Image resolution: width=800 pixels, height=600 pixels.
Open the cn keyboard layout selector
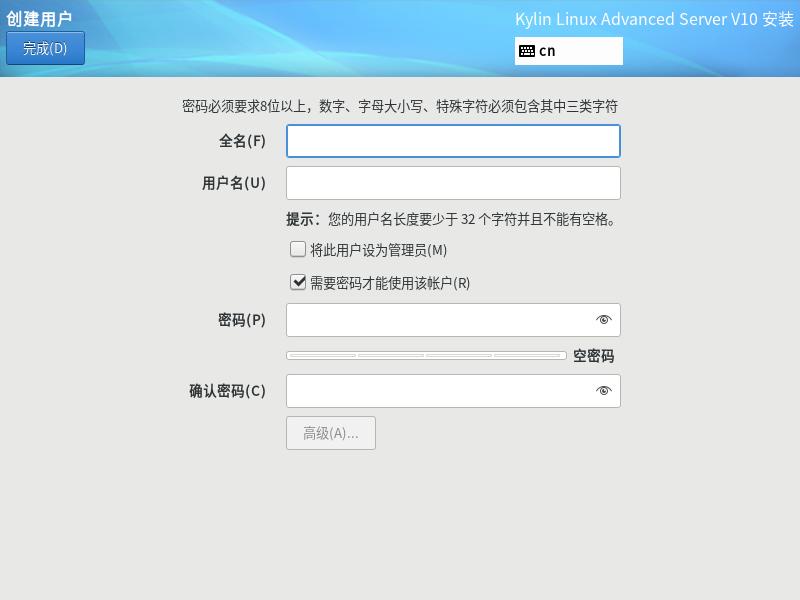click(x=569, y=50)
